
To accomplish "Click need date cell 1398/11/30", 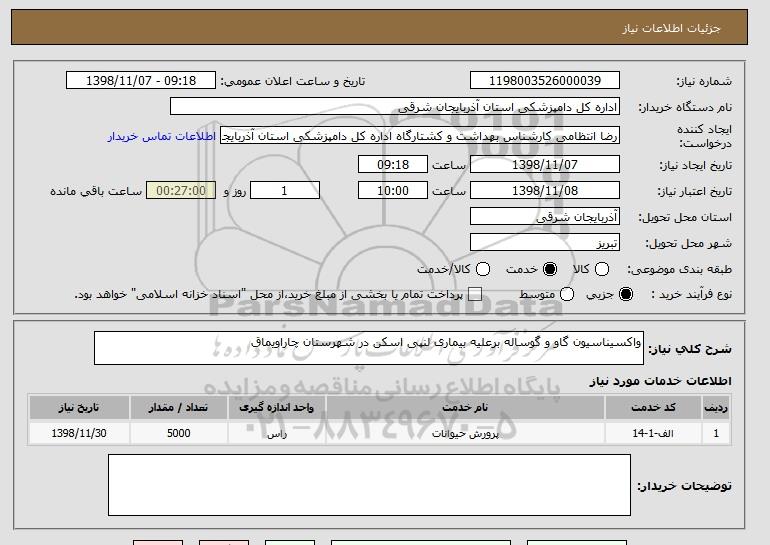I will tap(79, 434).
